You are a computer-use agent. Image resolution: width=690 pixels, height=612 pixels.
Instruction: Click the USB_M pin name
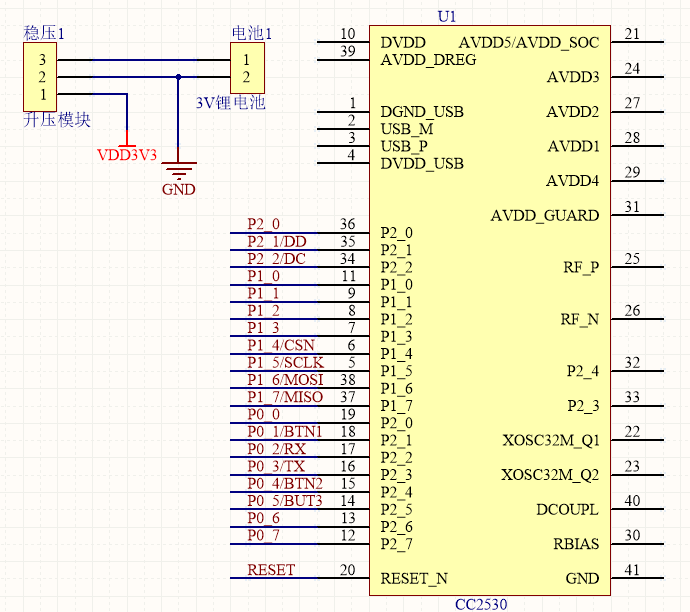pos(407,129)
